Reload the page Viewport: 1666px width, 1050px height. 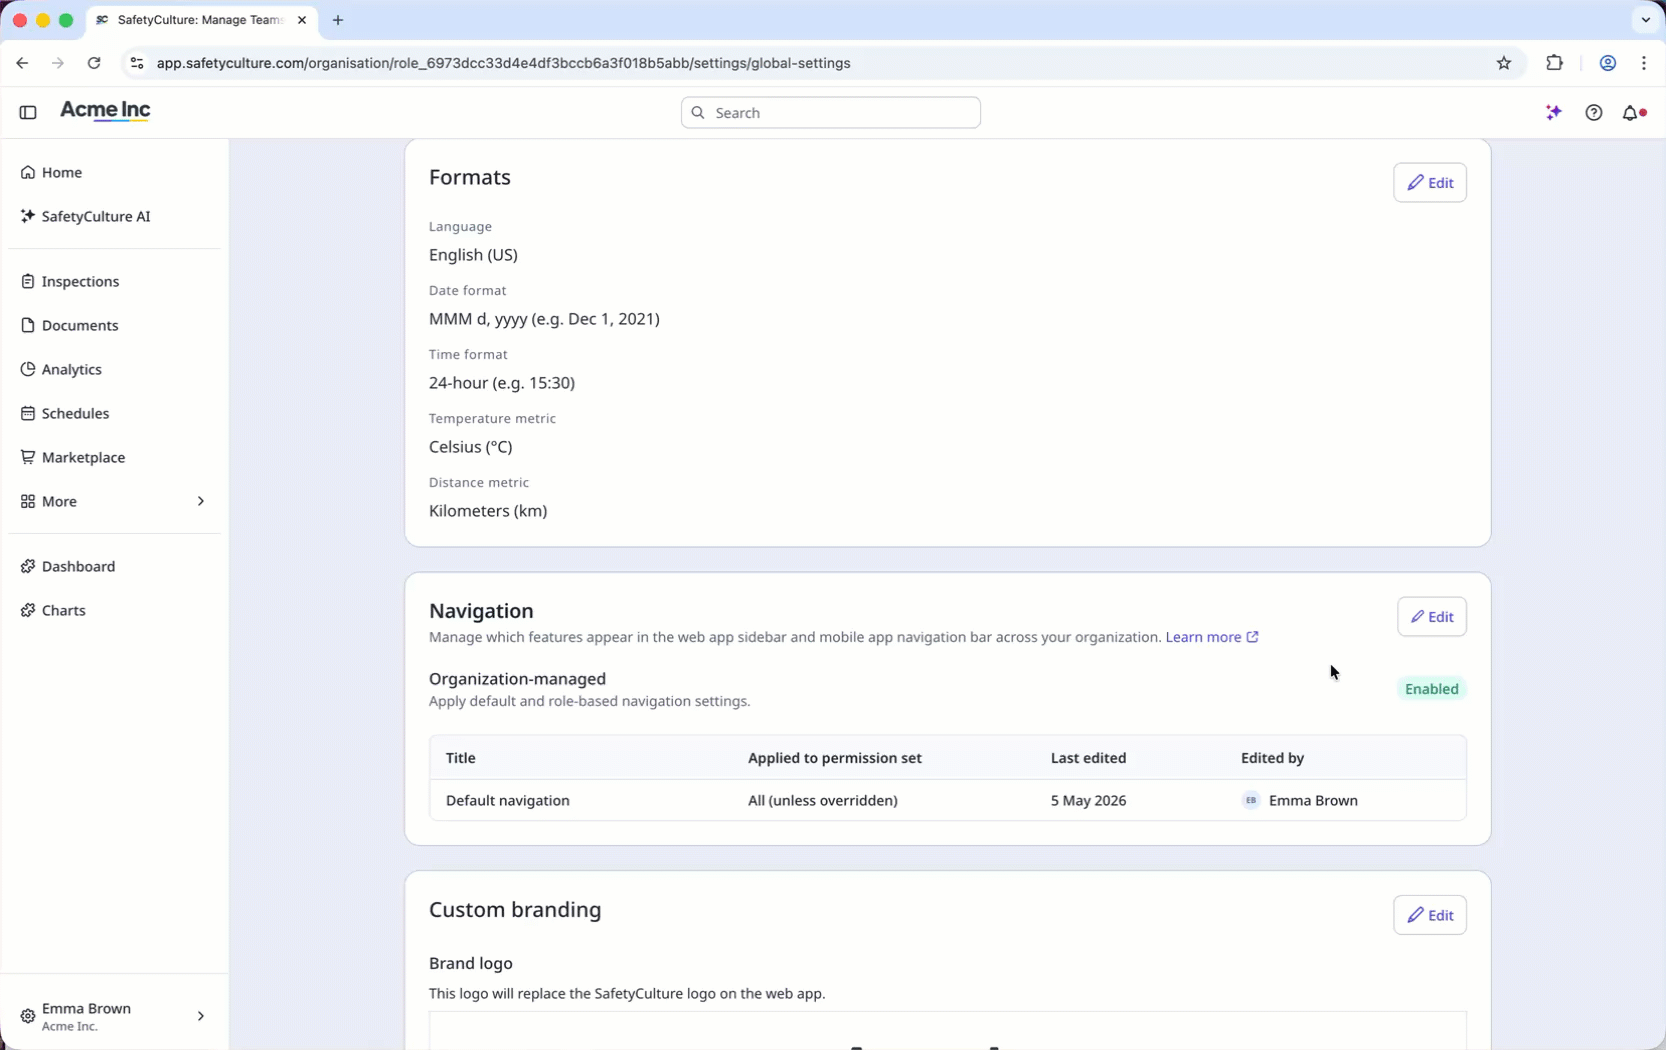(x=94, y=63)
